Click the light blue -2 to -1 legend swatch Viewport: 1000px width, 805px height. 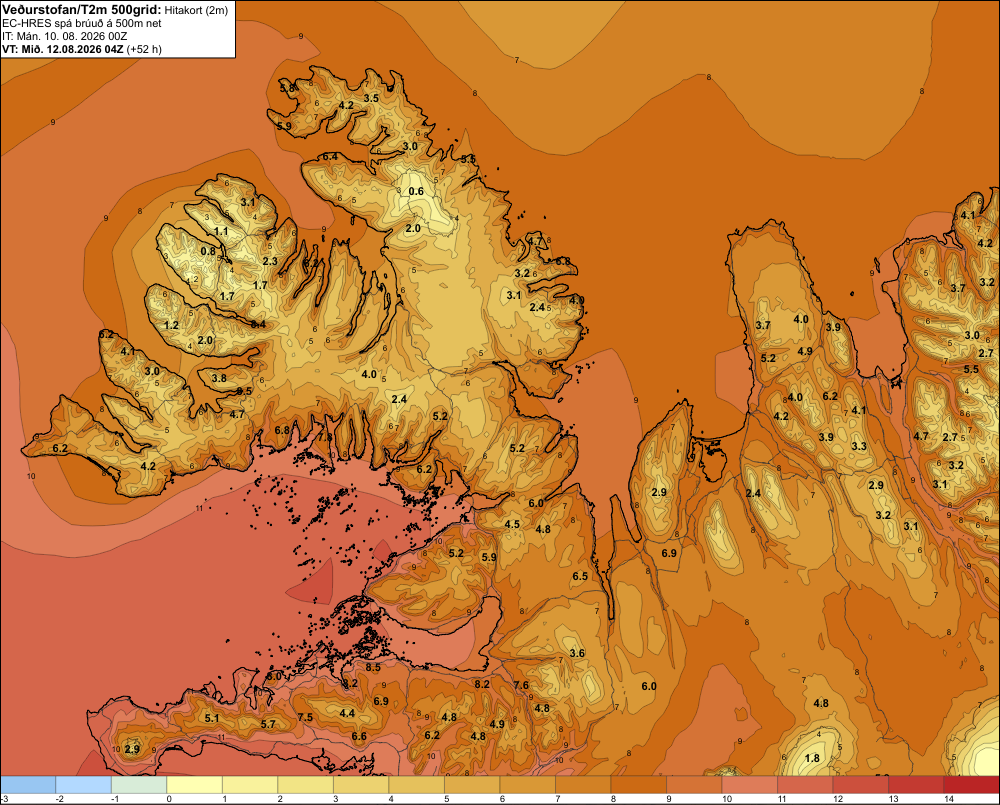84,785
